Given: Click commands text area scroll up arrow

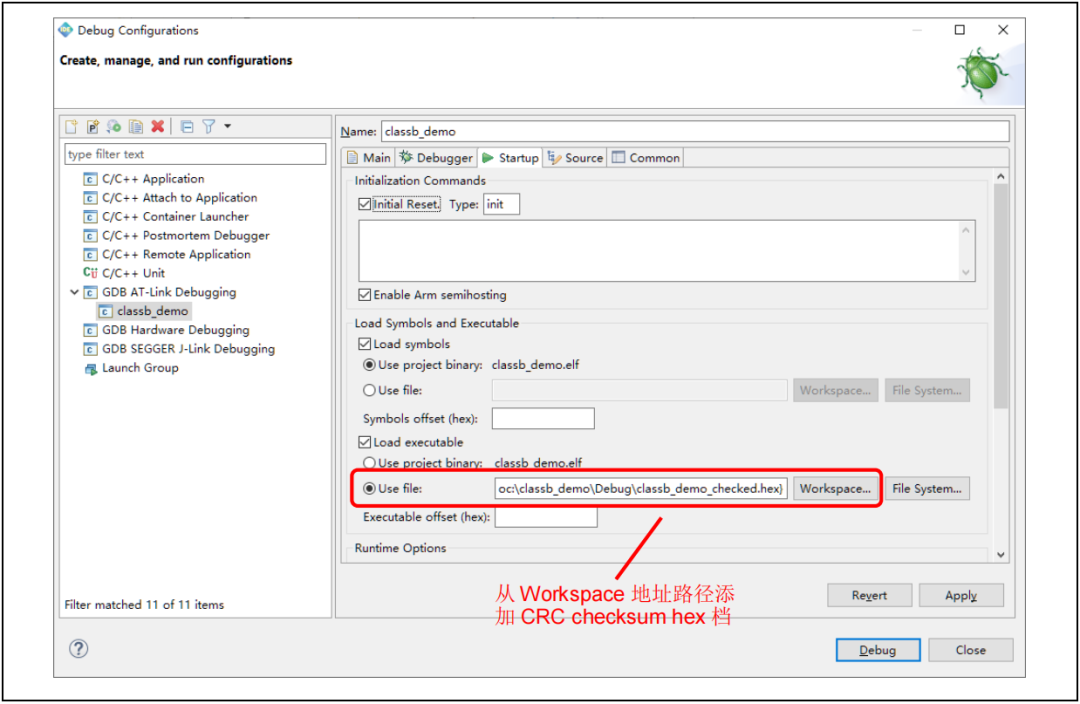Looking at the screenshot, I should (966, 230).
